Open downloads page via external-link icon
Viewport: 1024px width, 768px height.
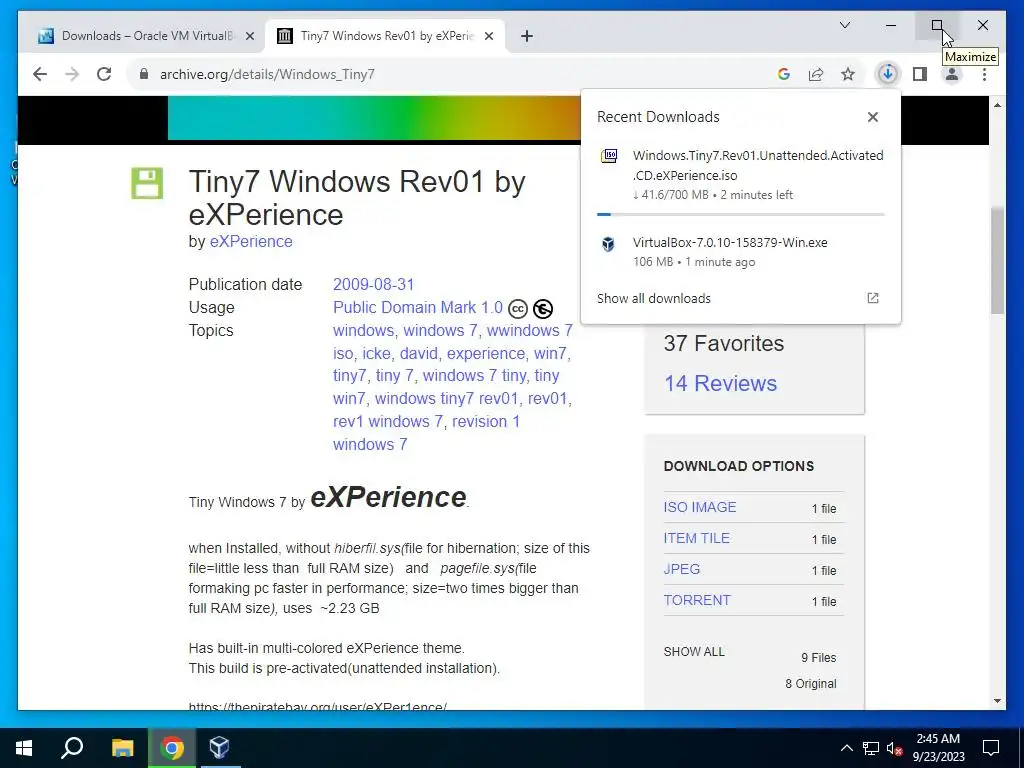pyautogui.click(x=872, y=298)
